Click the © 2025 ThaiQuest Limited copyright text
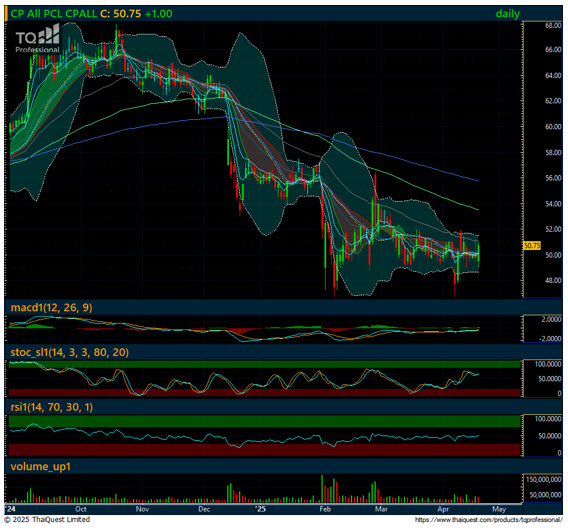Screen dimensions: 568x529 pos(47,520)
